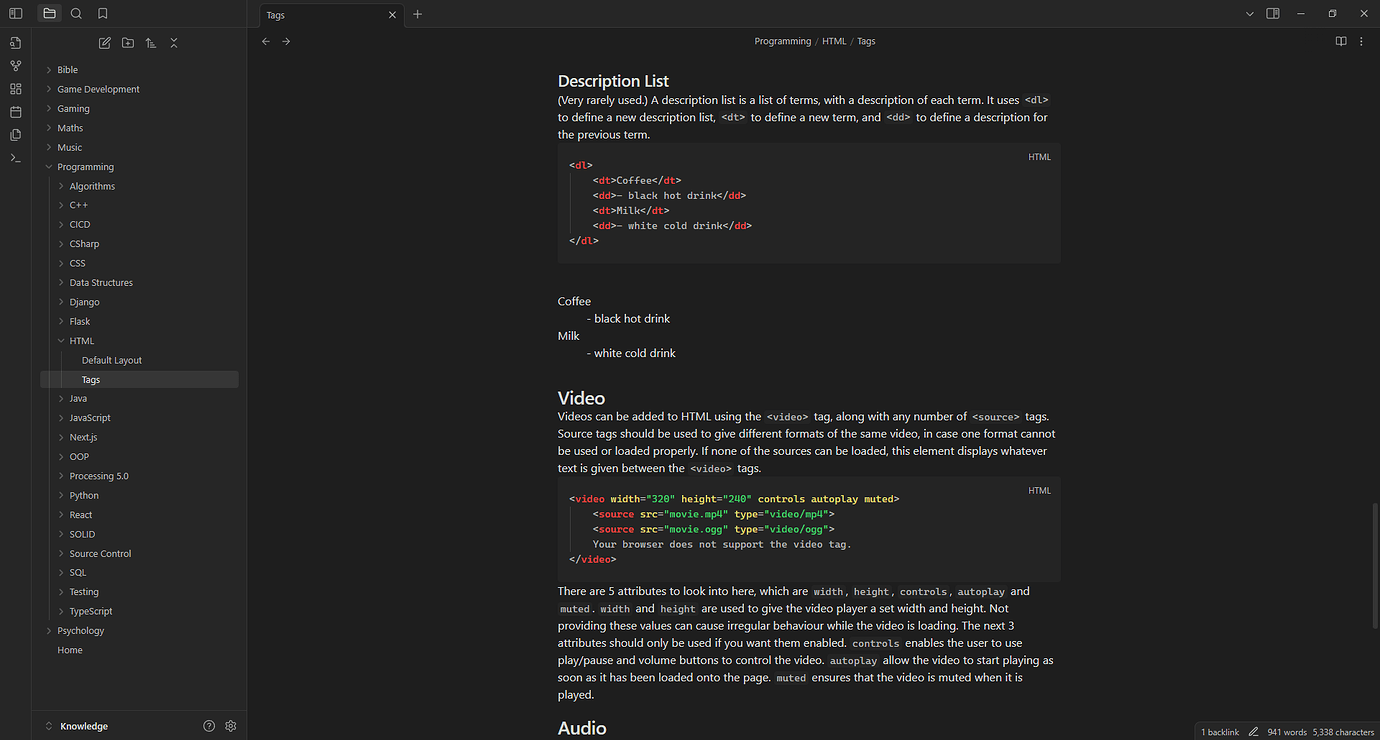Toggle the left sidebar panel

pyautogui.click(x=15, y=14)
